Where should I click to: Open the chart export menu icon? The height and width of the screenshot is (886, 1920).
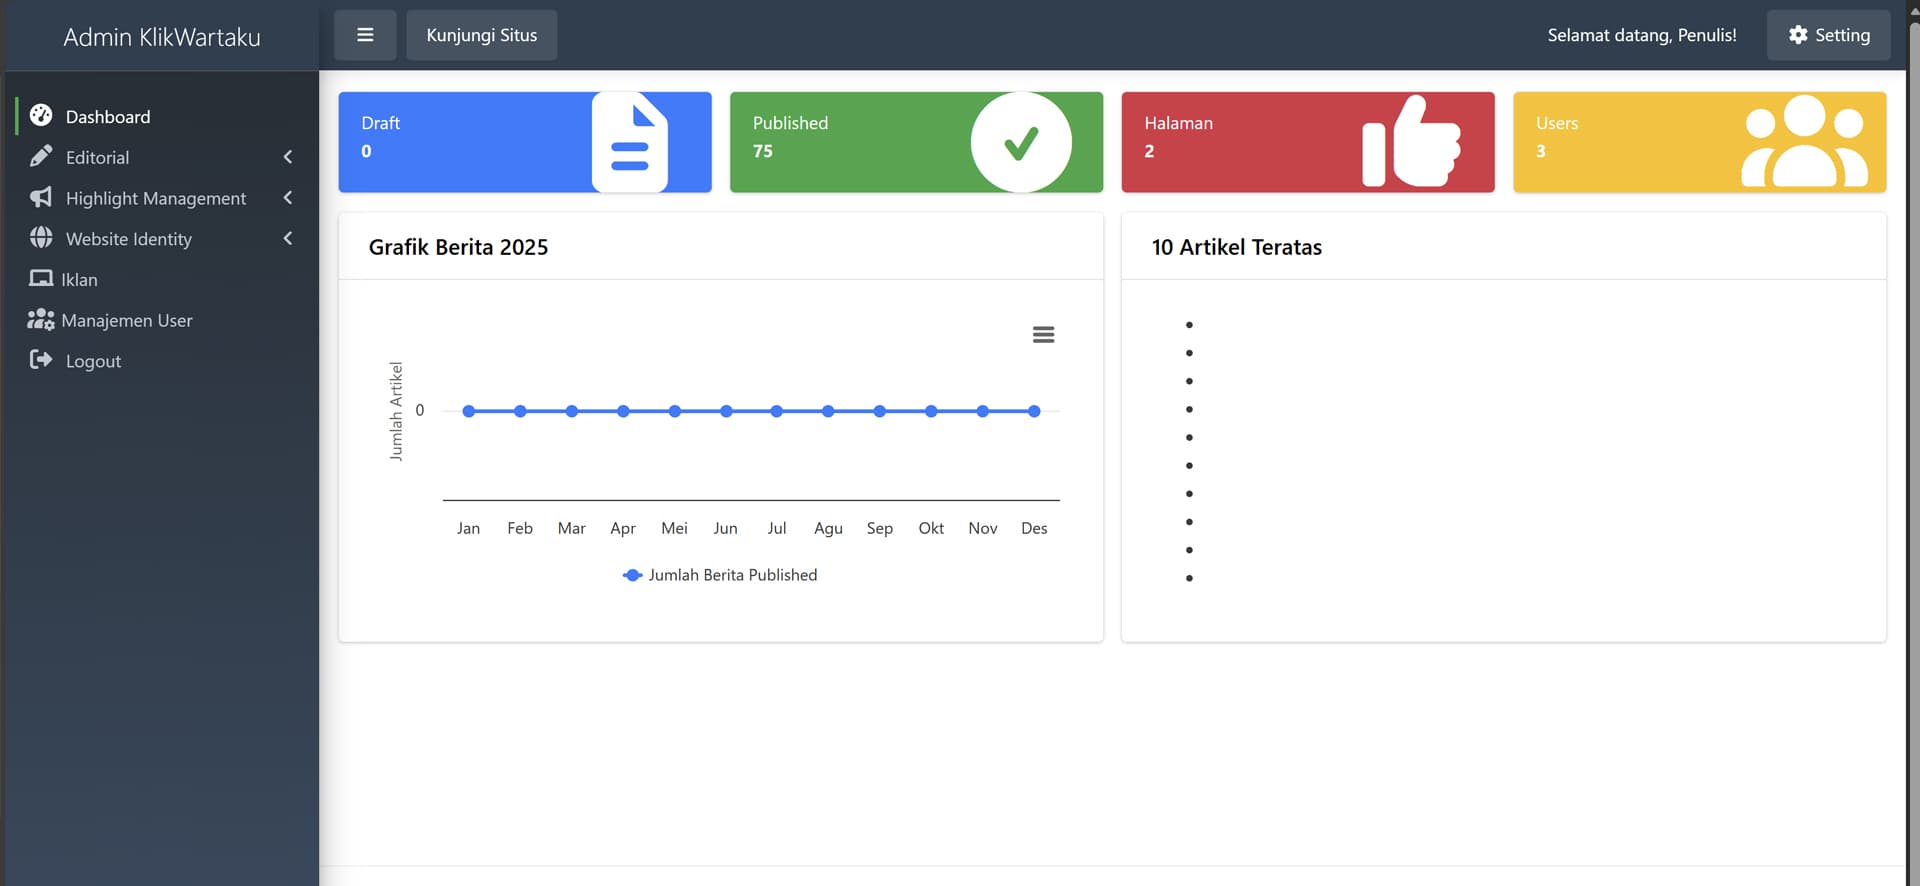click(1043, 335)
